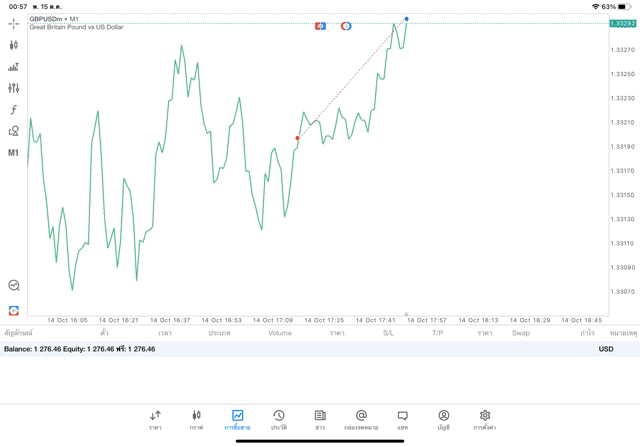The height and width of the screenshot is (447, 640).
Task: Open chart type candlestick icon in left sidebar
Action: [x=13, y=45]
